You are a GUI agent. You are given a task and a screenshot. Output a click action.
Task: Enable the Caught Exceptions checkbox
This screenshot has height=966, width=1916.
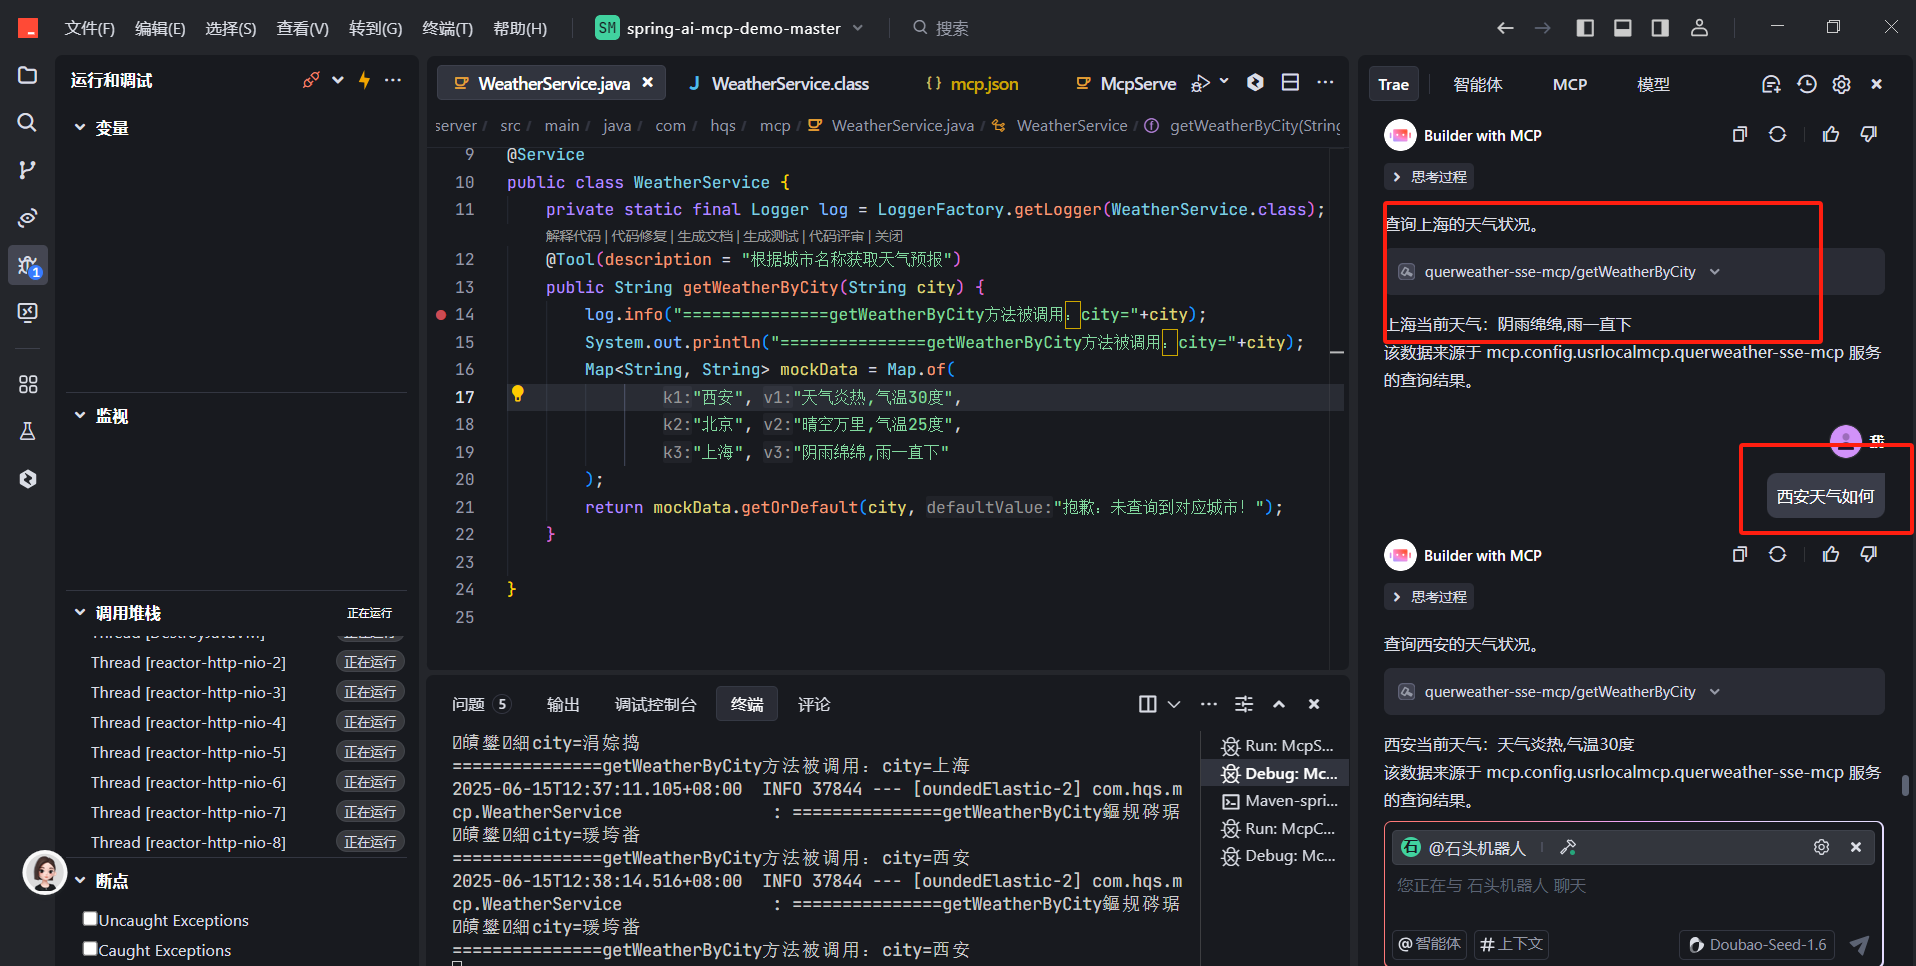click(x=90, y=948)
